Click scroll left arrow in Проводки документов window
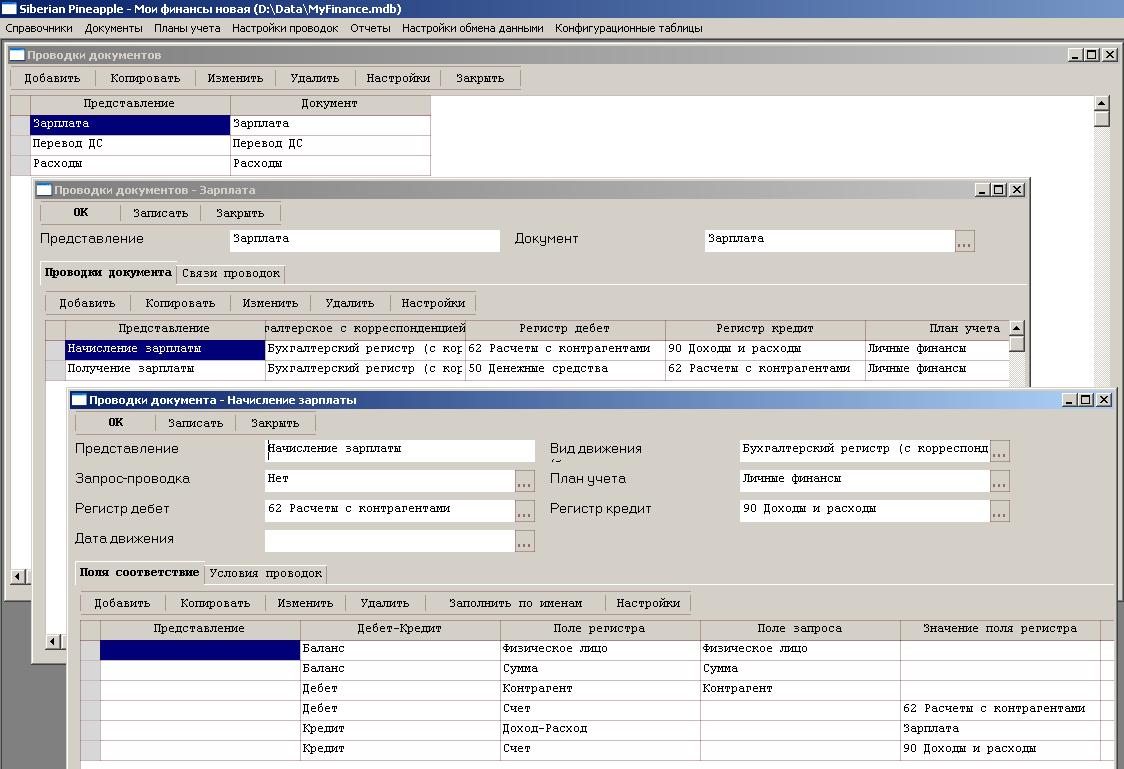 [x=19, y=575]
